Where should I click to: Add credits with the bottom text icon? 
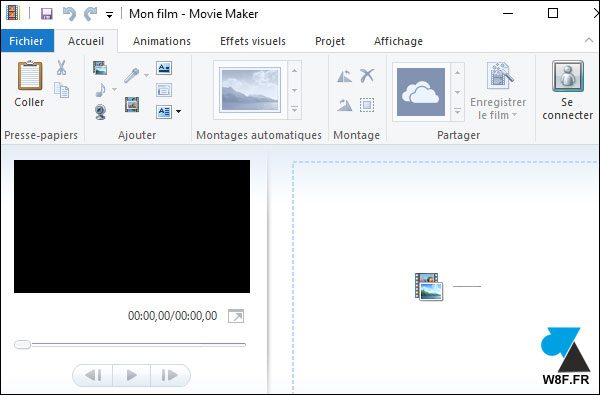[164, 112]
